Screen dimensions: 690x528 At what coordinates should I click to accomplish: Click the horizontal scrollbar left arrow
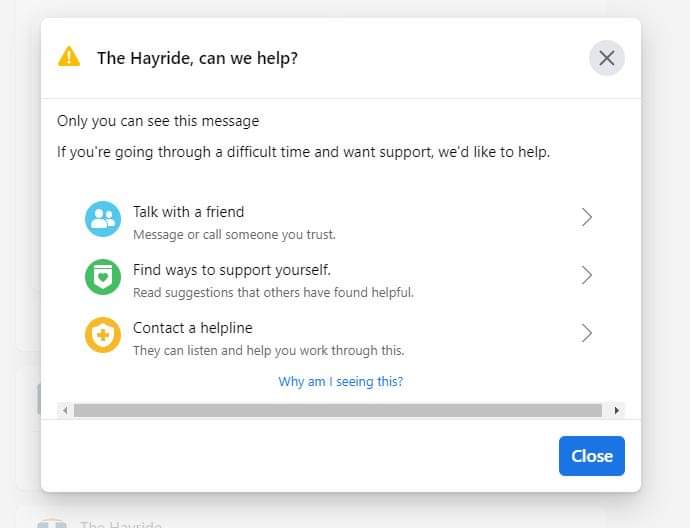point(65,410)
